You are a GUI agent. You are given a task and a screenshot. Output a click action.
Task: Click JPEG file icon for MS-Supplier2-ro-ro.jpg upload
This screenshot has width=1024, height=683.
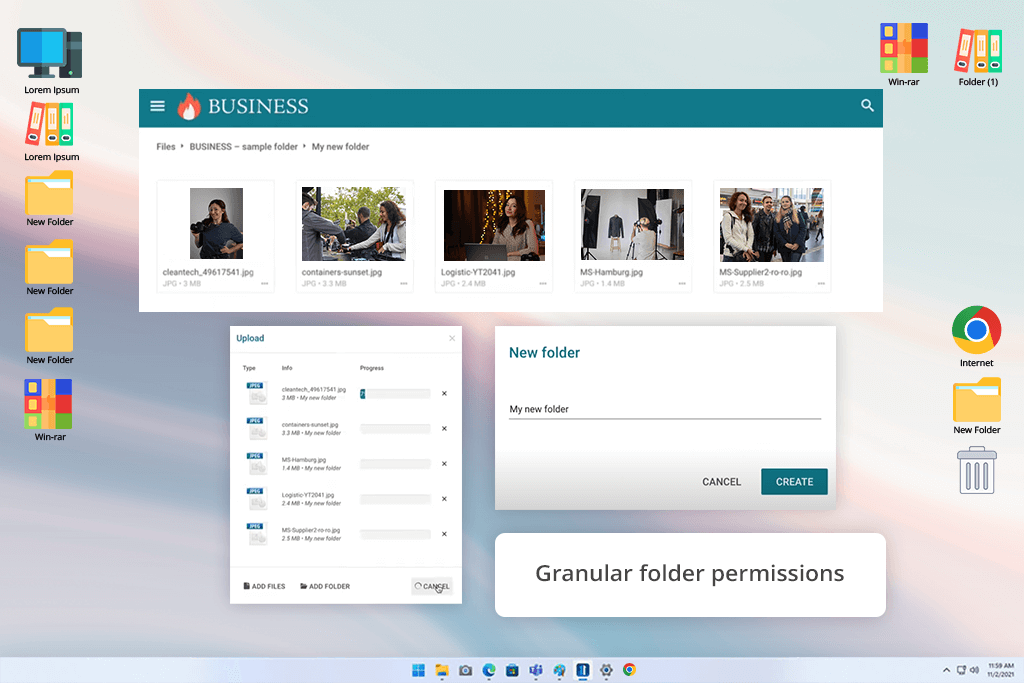(x=257, y=534)
